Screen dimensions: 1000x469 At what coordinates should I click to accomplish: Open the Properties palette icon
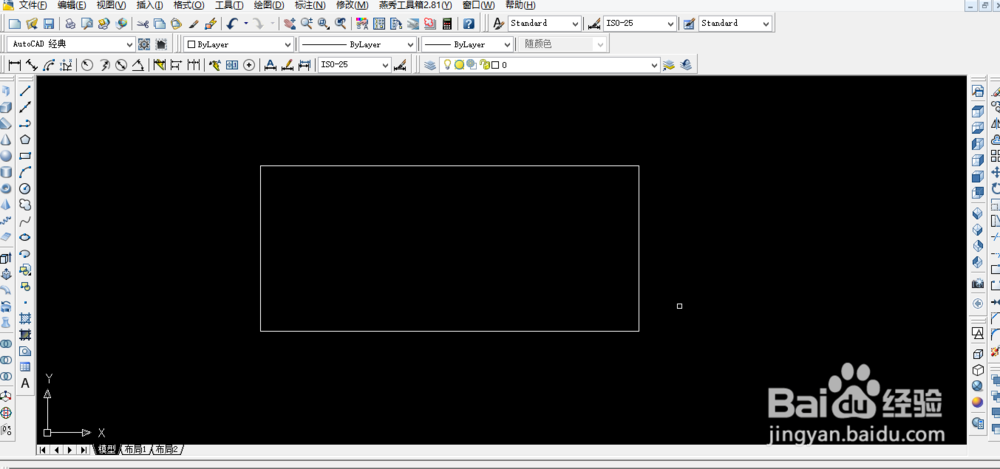(x=362, y=24)
